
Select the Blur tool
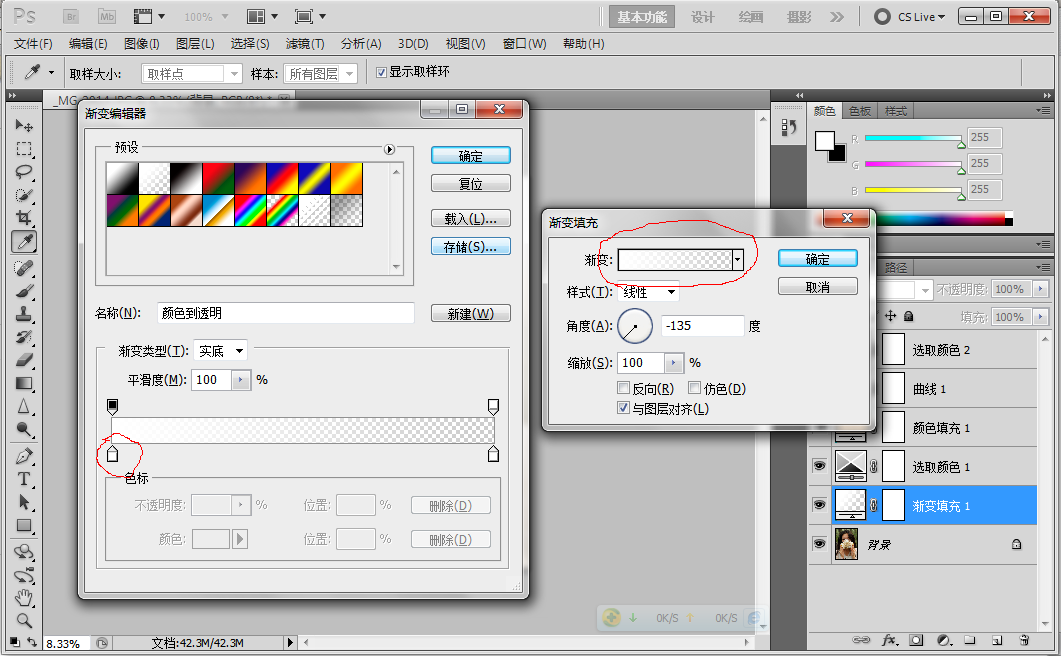pyautogui.click(x=24, y=406)
